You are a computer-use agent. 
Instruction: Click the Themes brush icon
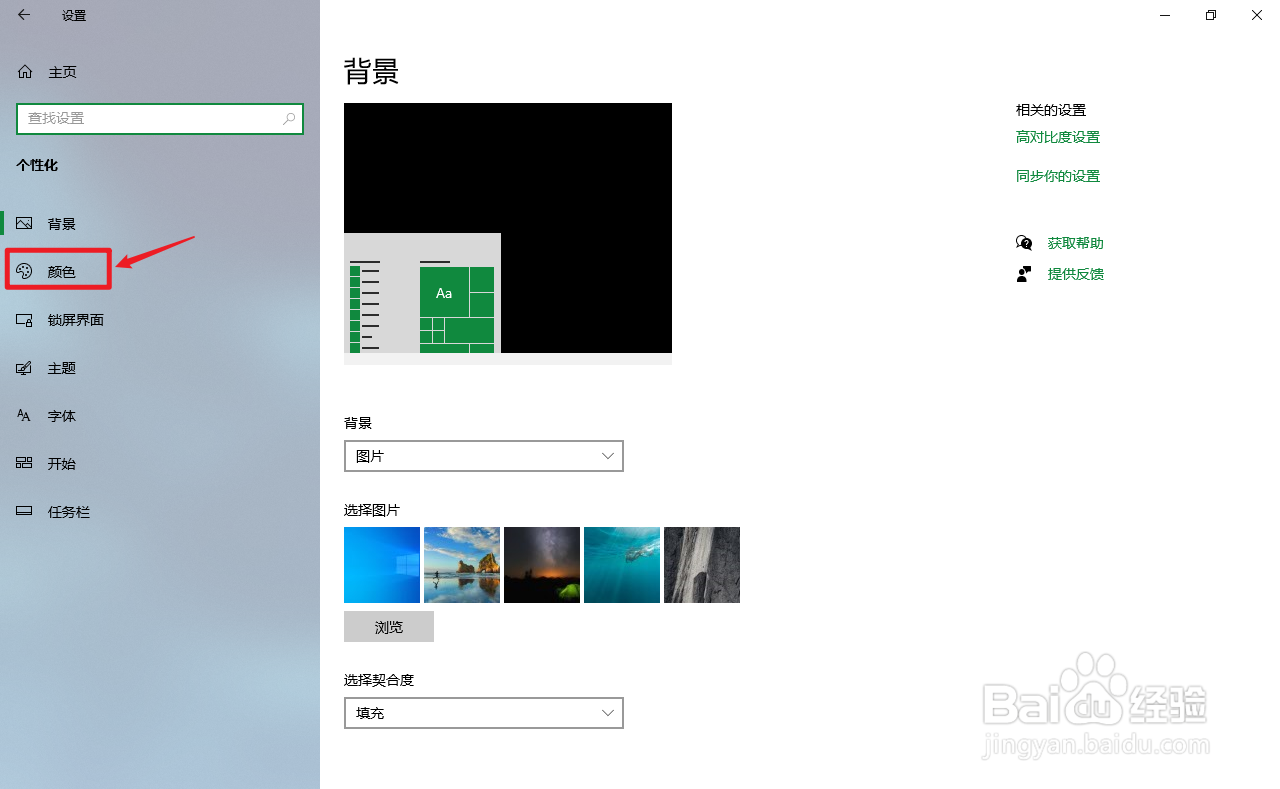tap(25, 368)
